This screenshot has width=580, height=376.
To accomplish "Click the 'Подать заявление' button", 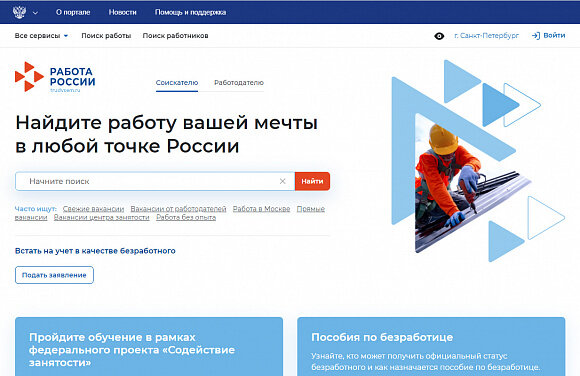I will pyautogui.click(x=54, y=275).
